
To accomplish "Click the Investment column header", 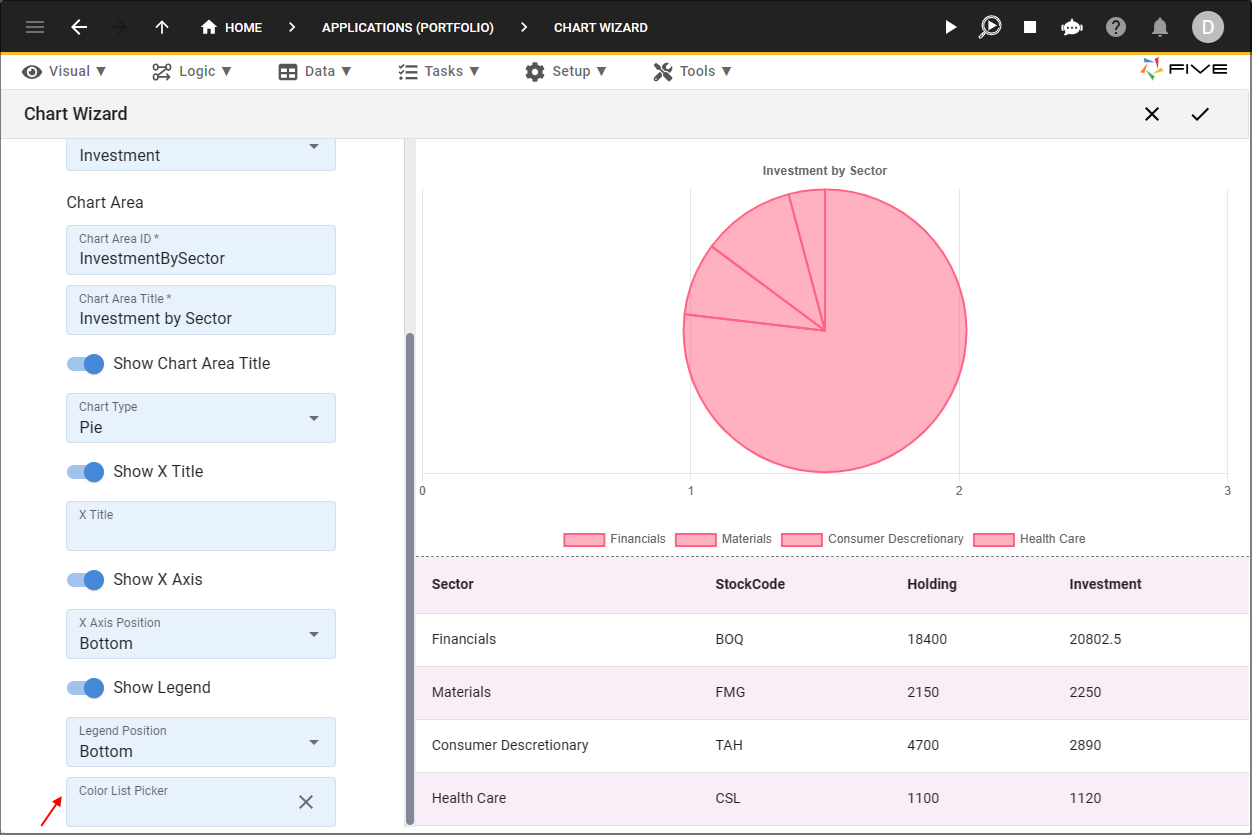I will (1105, 584).
